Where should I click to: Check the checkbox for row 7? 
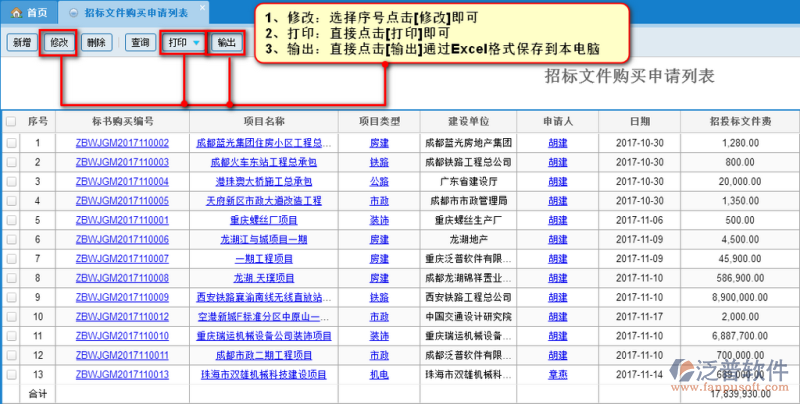coord(11,259)
